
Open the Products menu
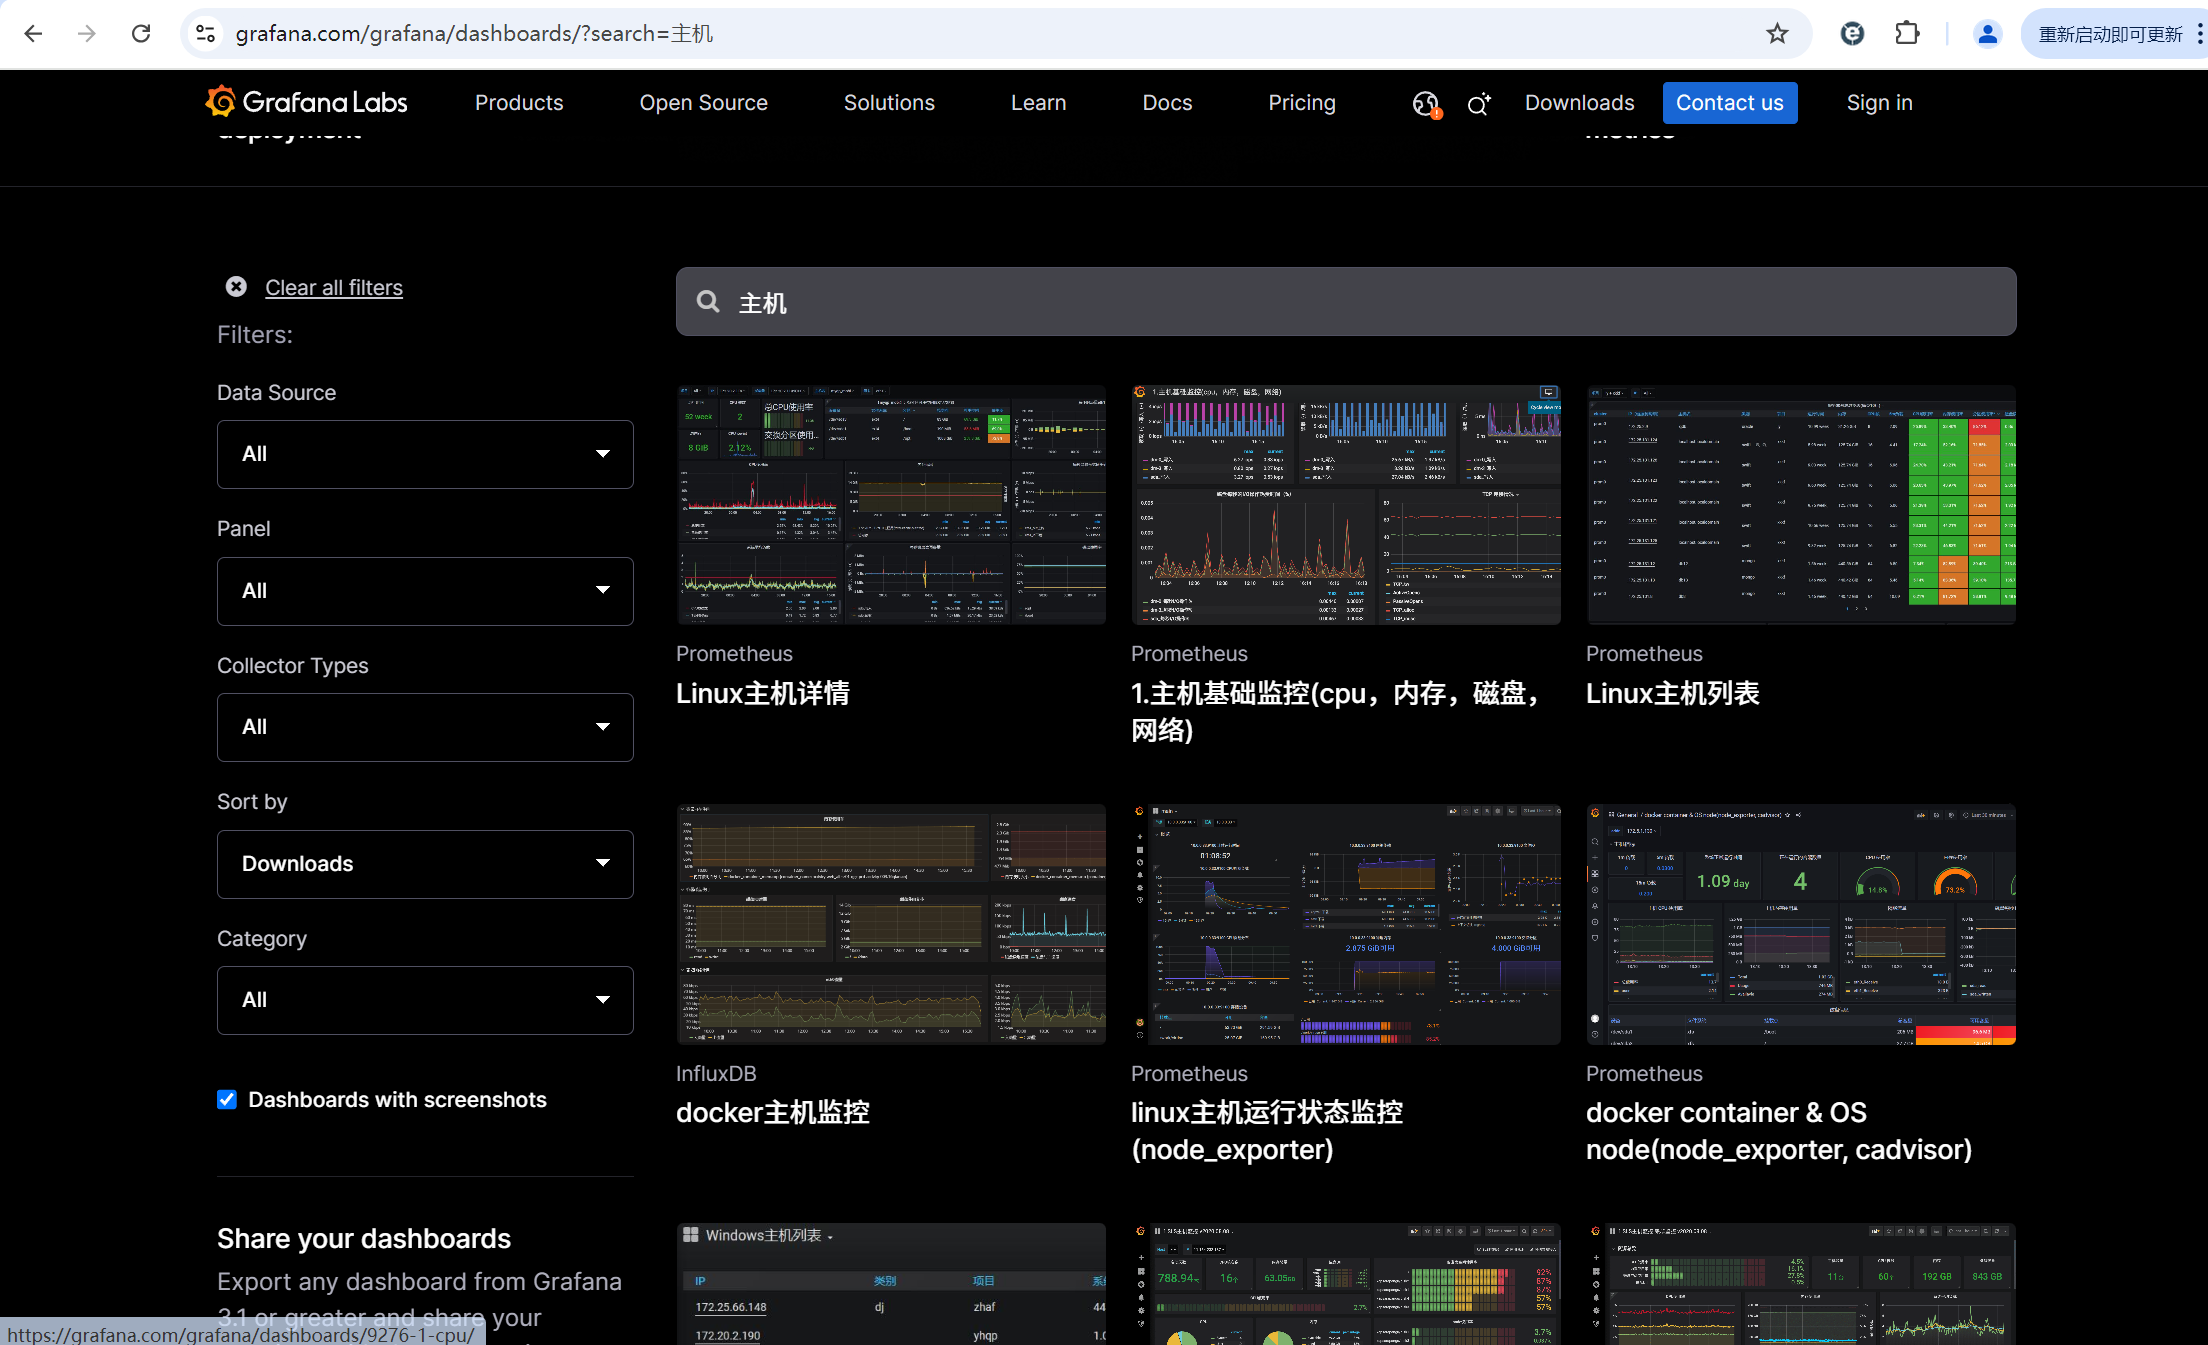pos(519,103)
